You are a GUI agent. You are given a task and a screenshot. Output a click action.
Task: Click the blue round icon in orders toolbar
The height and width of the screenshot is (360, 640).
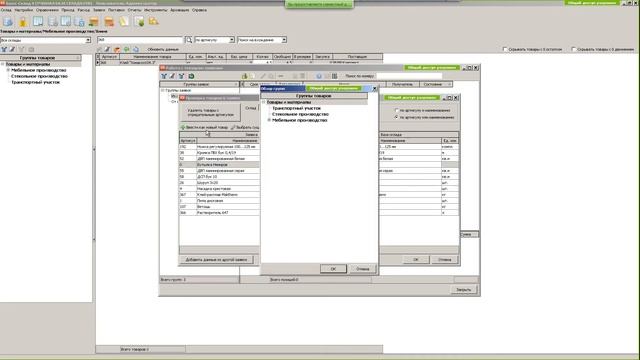[x=319, y=76]
